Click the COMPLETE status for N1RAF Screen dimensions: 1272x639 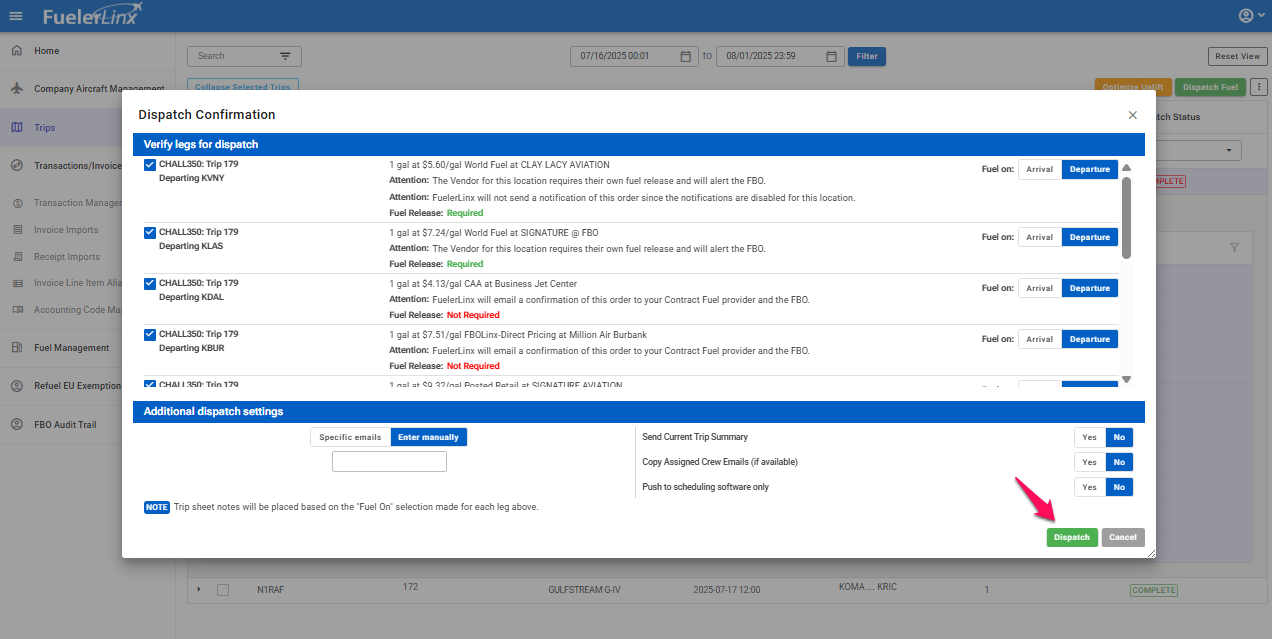coord(1154,590)
